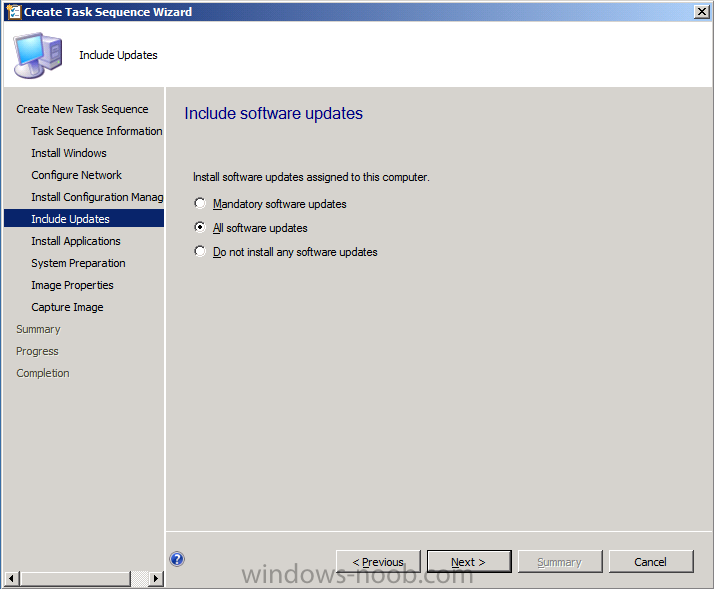The width and height of the screenshot is (714, 589).
Task: Close the Create Task Sequence Wizard window
Action: click(702, 11)
